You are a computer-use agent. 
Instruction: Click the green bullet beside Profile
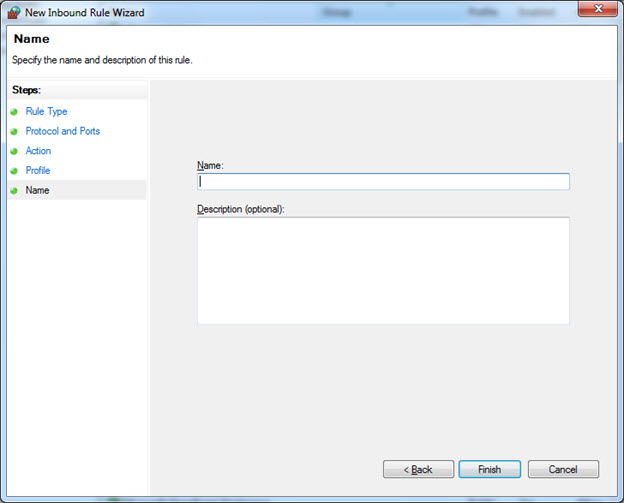[14, 171]
